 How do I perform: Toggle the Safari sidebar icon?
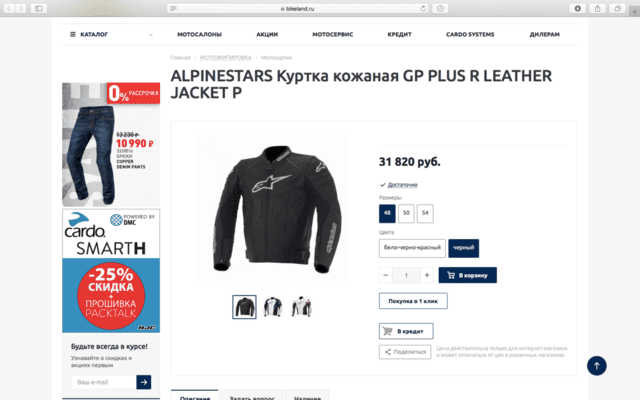[x=39, y=8]
